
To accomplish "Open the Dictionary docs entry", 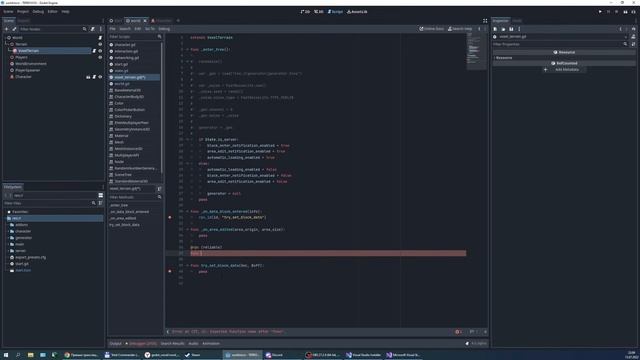I will tap(123, 116).
